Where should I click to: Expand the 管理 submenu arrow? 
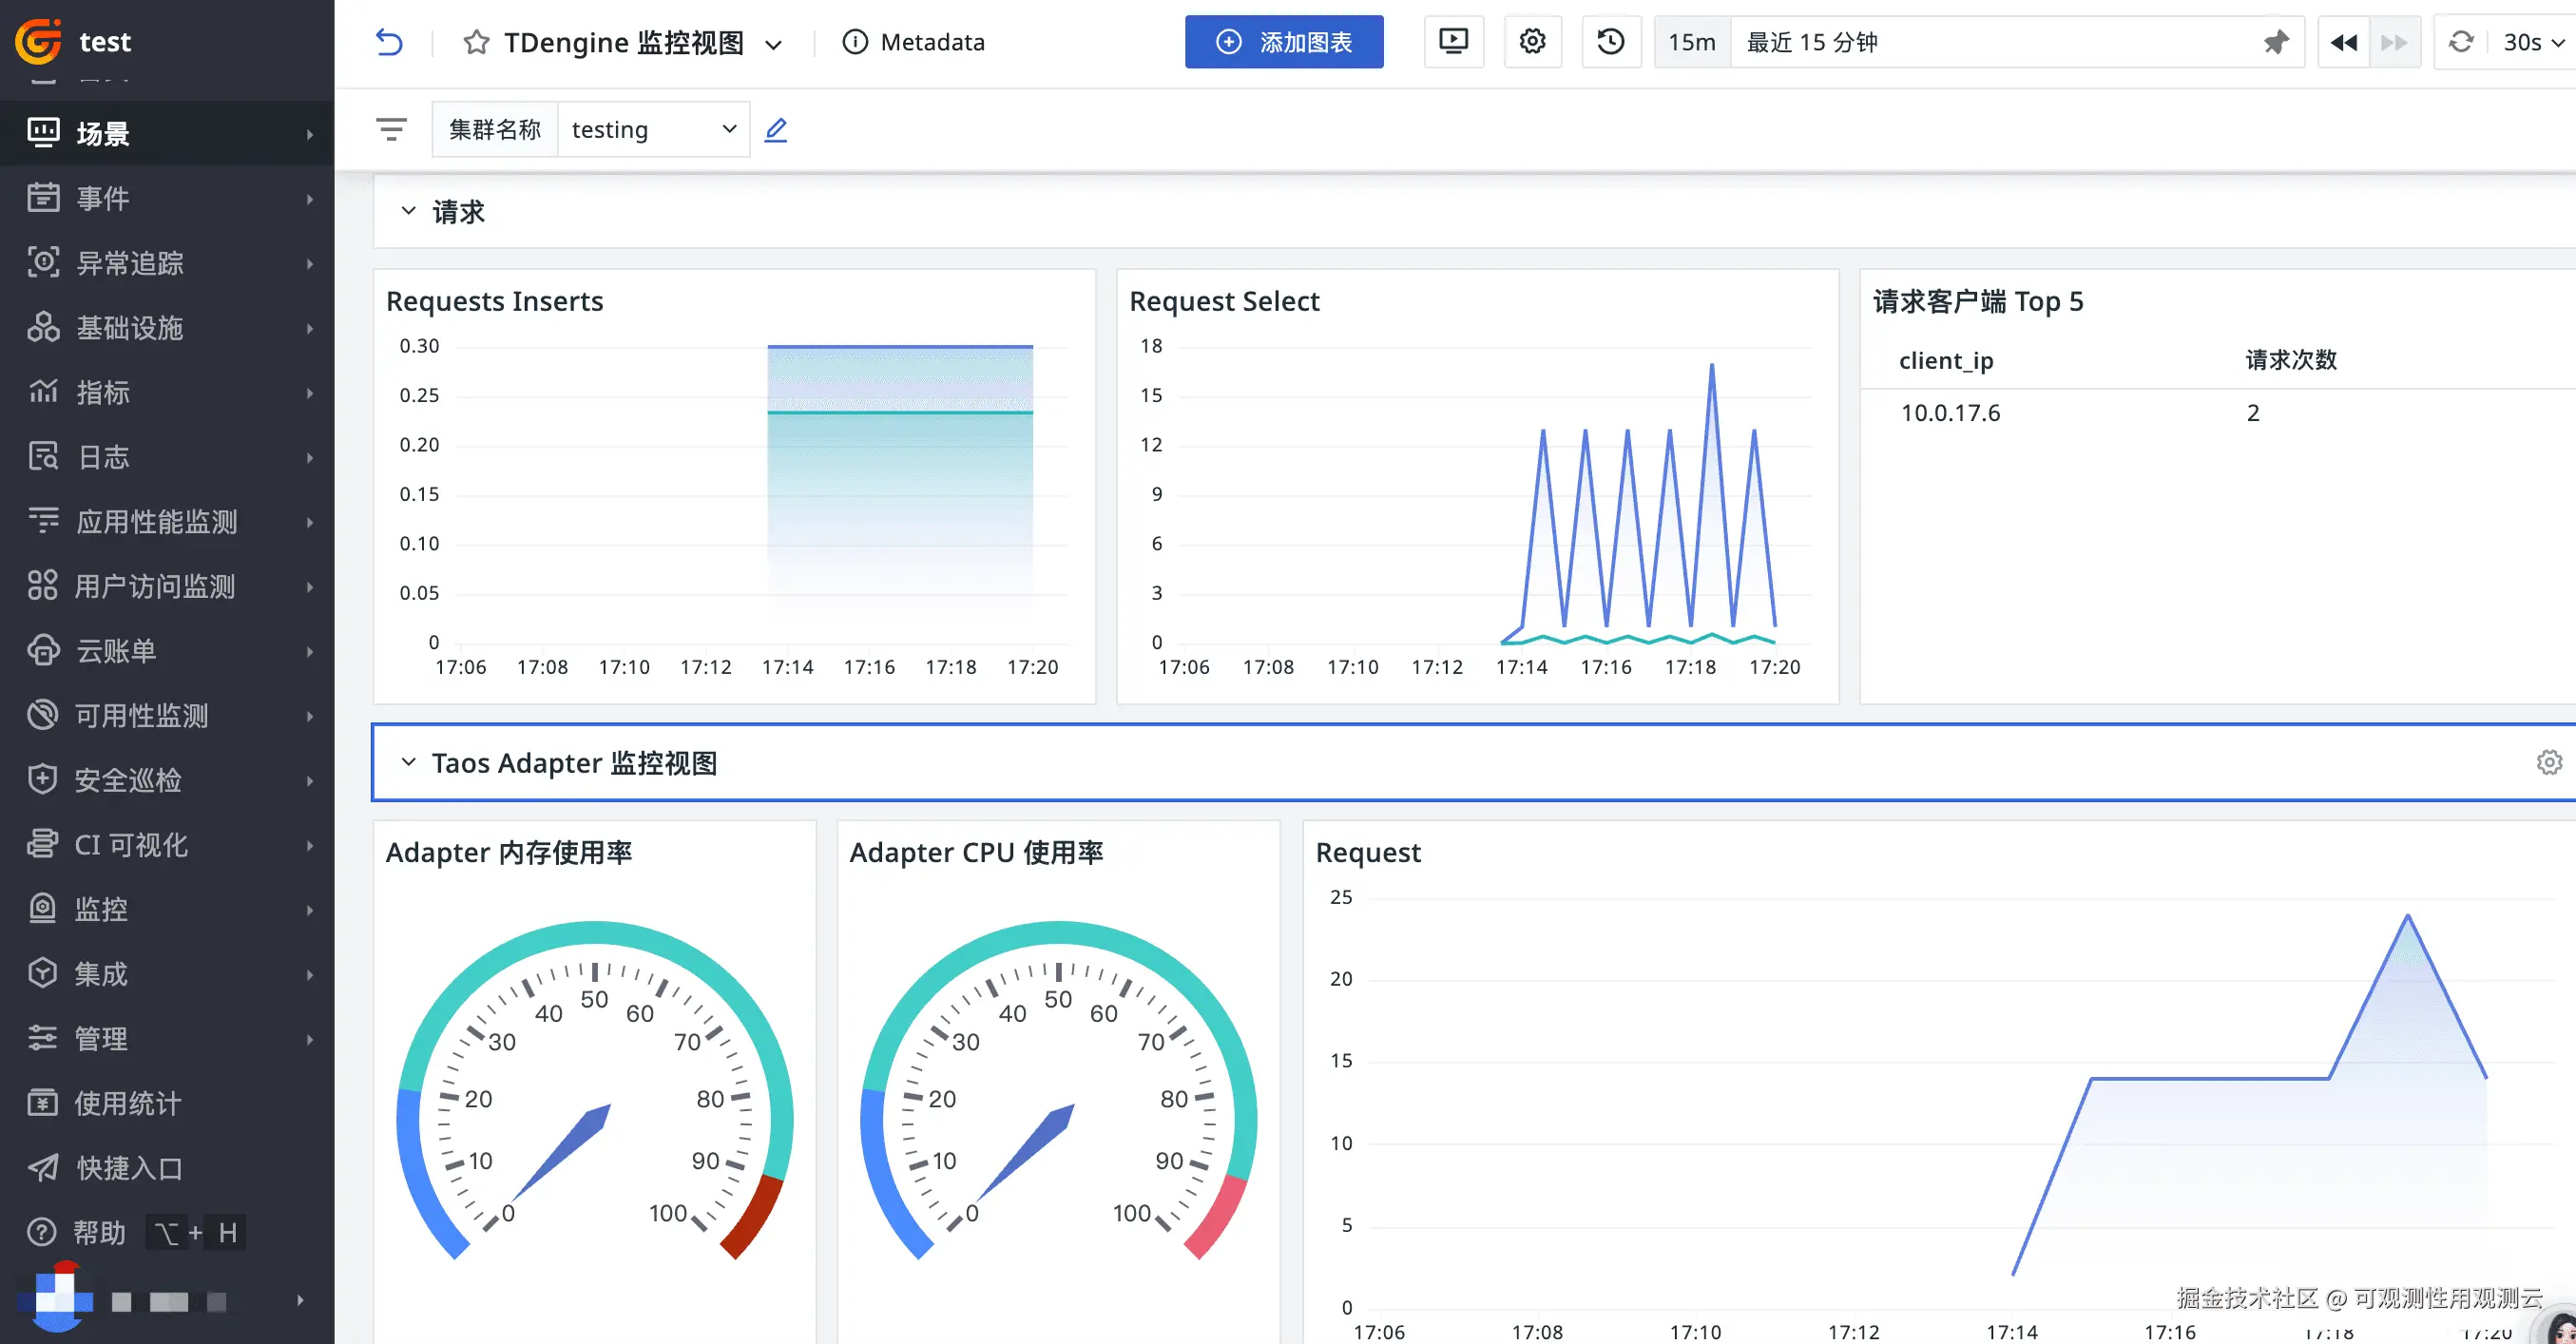click(x=310, y=1039)
